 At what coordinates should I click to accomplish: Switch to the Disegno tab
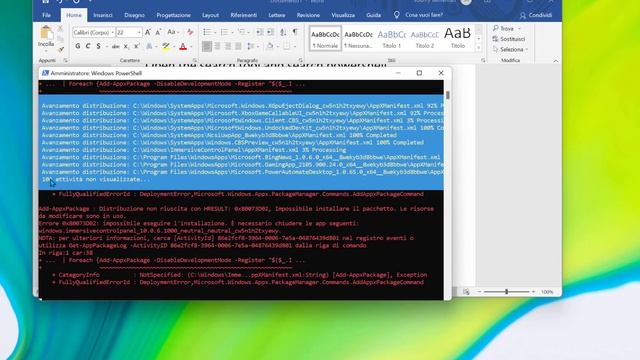(134, 15)
